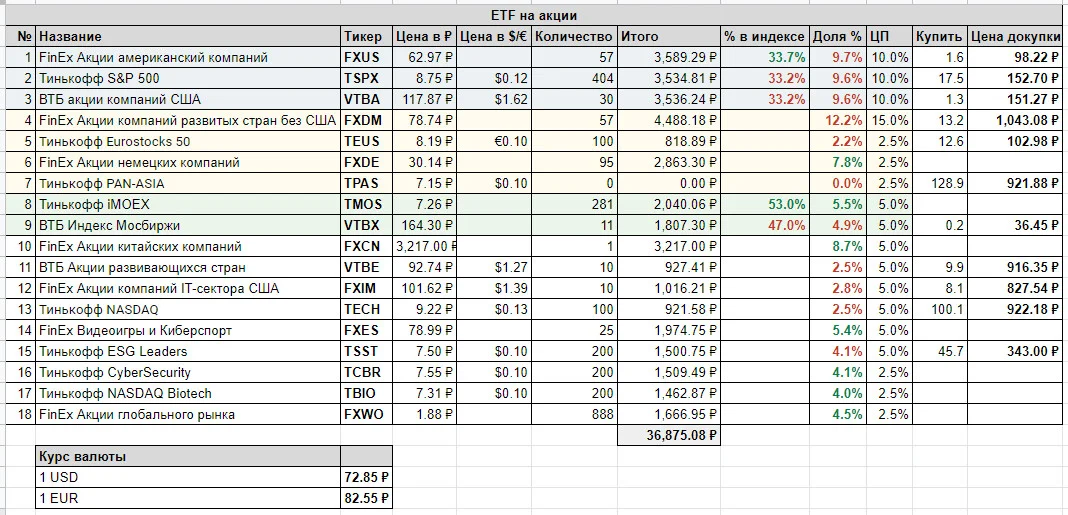Select currency price cell '€0.10'
The width and height of the screenshot is (1068, 515).
point(494,142)
